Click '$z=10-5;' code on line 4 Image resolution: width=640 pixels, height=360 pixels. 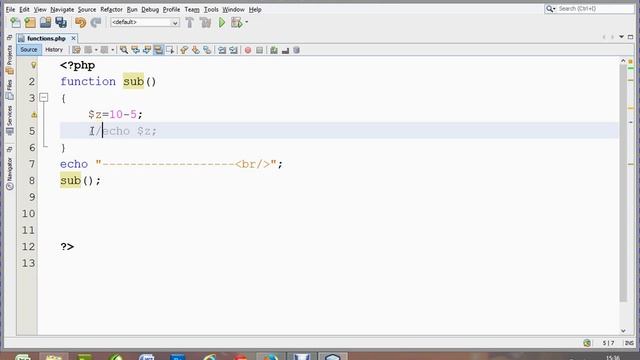tap(116, 115)
